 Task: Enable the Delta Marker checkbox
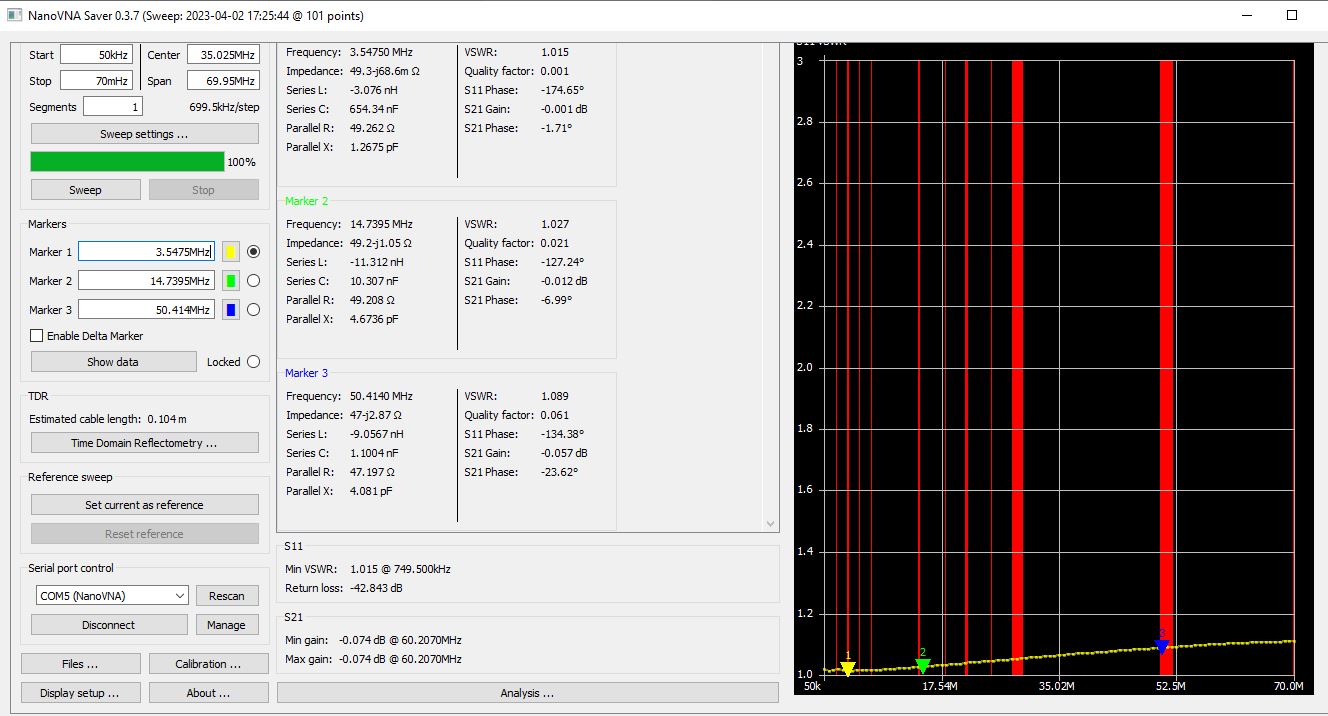[37, 336]
